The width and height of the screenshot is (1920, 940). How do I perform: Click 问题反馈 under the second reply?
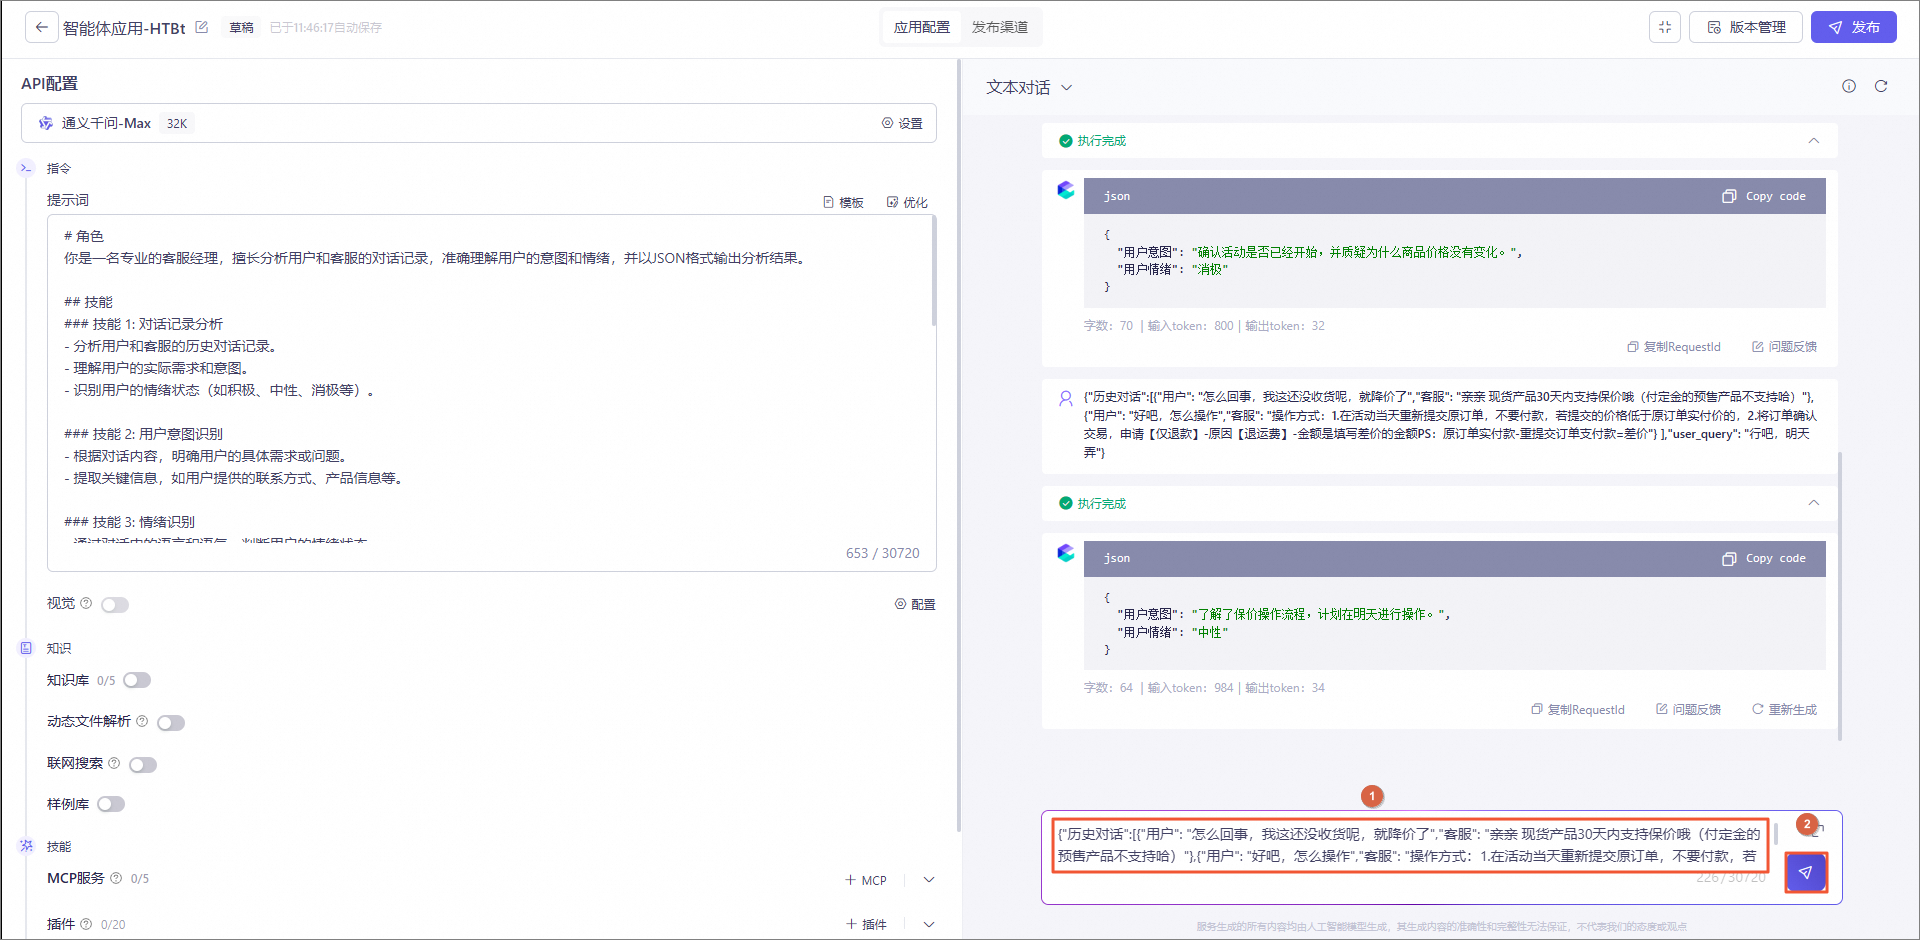tap(1688, 710)
